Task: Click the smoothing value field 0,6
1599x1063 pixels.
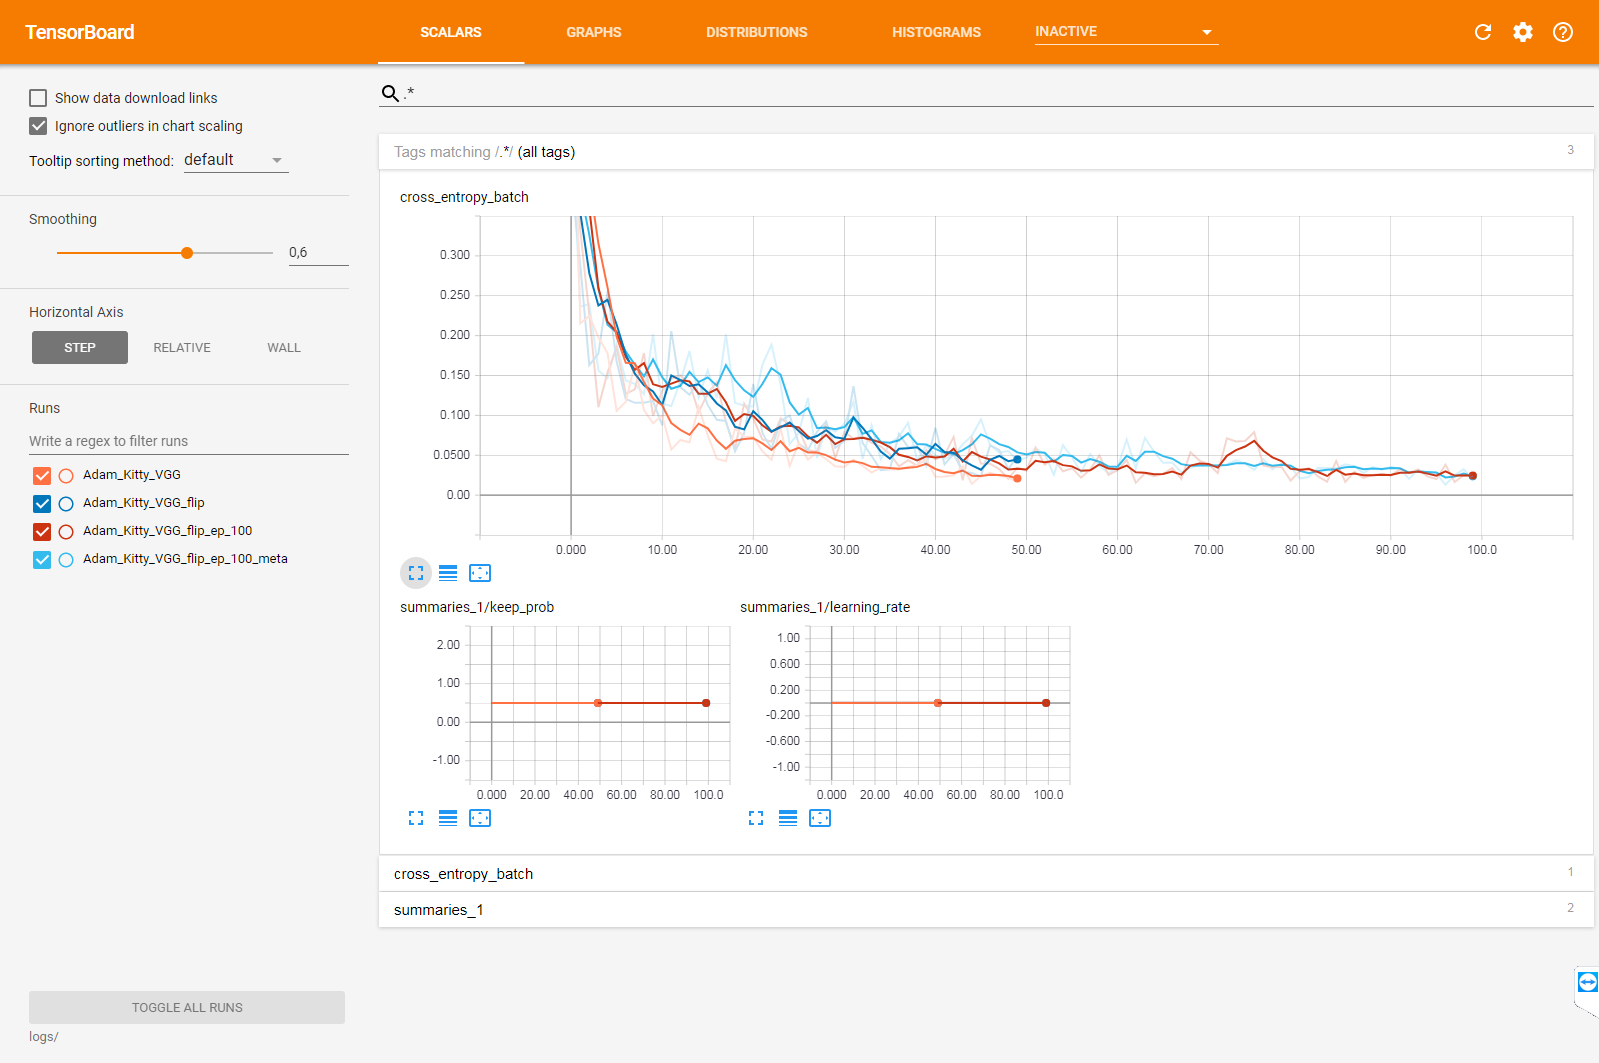Action: (x=318, y=253)
